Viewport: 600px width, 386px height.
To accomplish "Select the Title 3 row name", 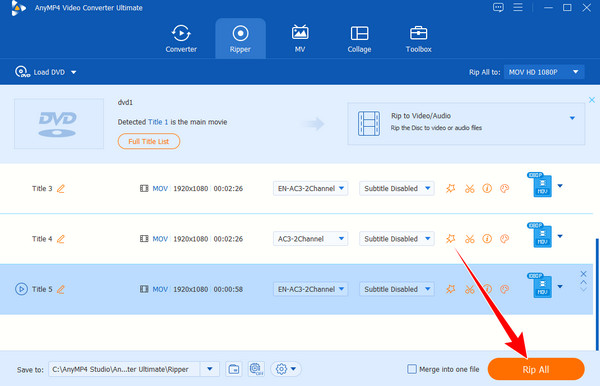I will coord(42,189).
